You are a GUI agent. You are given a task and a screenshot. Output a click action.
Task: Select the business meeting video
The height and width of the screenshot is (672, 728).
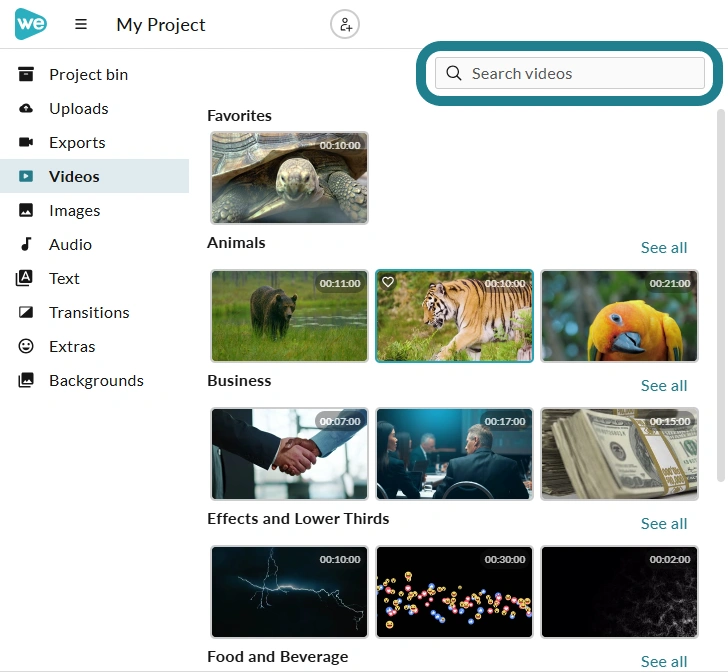click(454, 454)
